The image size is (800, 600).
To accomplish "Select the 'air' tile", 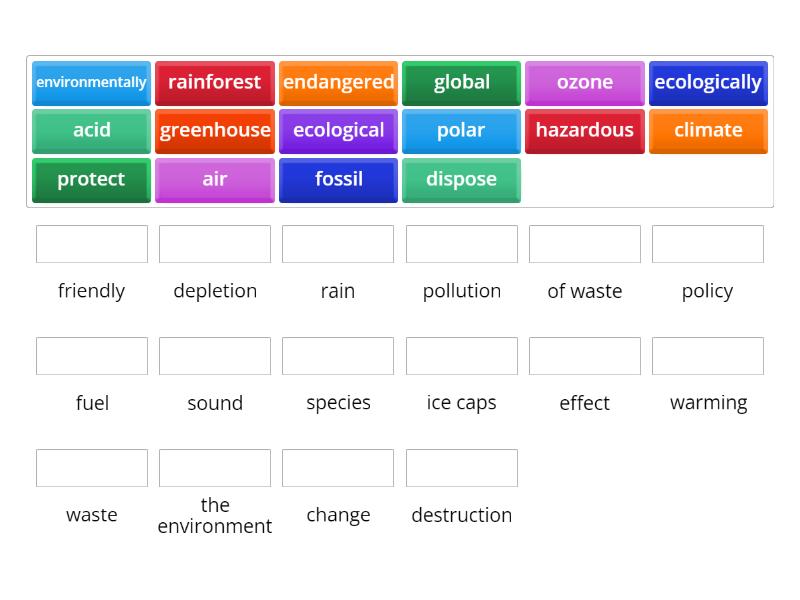I will pos(214,180).
